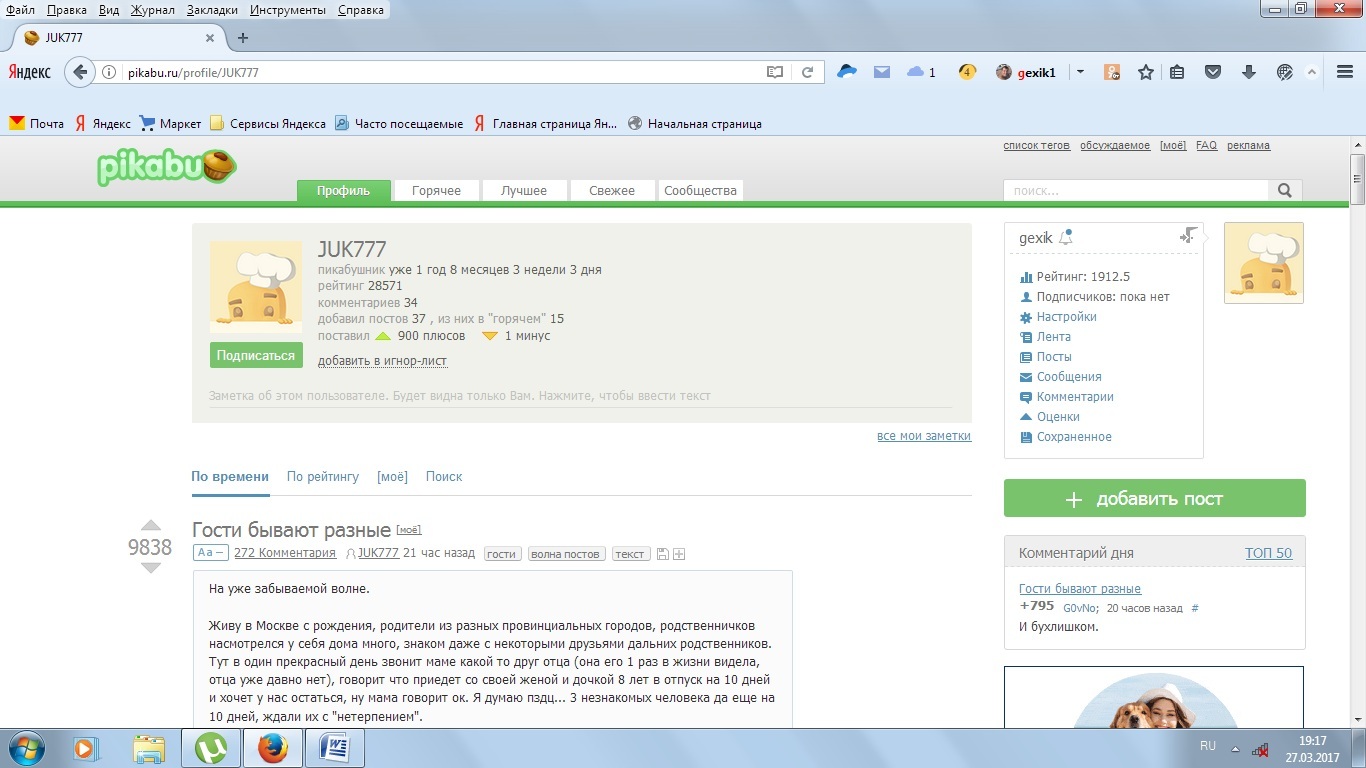The image size is (1366, 768).
Task: Upvote the post Гости бывают разные
Action: click(150, 526)
